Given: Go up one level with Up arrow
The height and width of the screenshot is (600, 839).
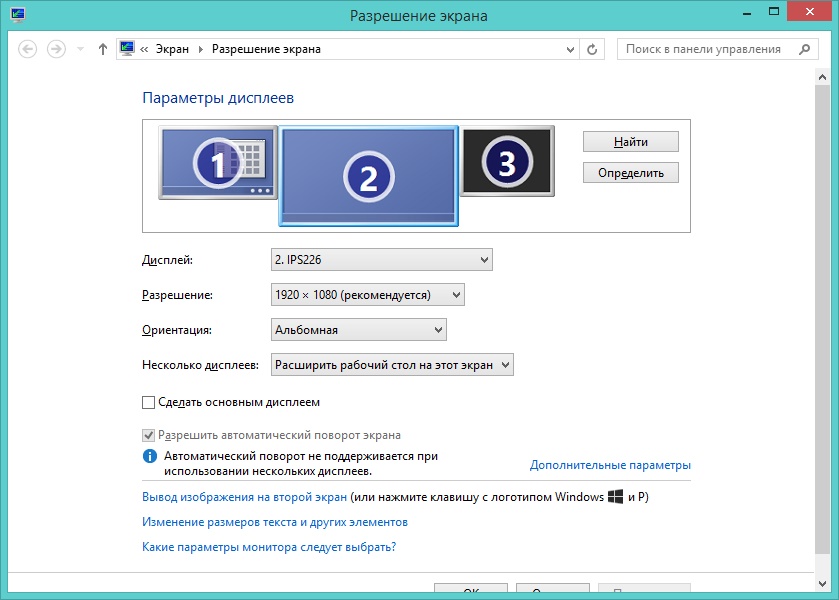Looking at the screenshot, I should tap(103, 49).
